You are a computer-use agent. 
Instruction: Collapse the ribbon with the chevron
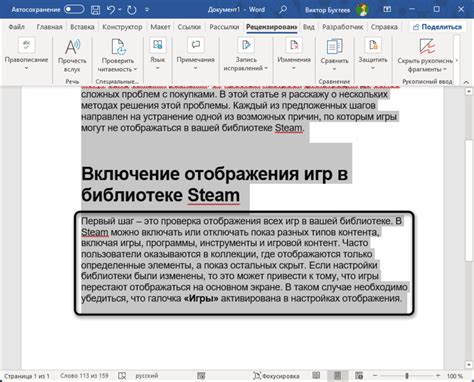(466, 82)
